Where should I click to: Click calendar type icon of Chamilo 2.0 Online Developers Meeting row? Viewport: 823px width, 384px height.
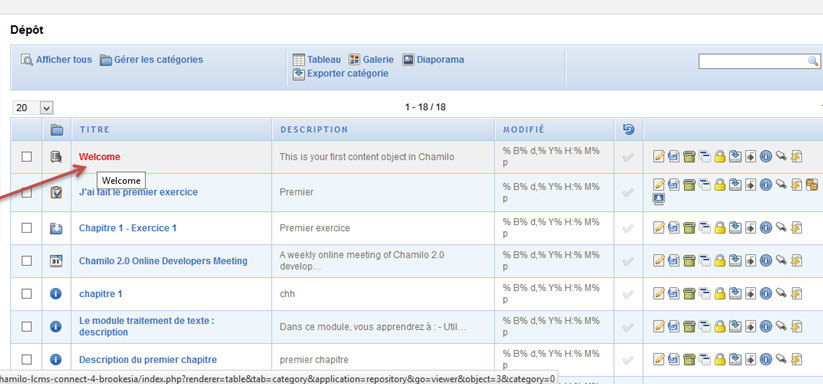pos(56,260)
